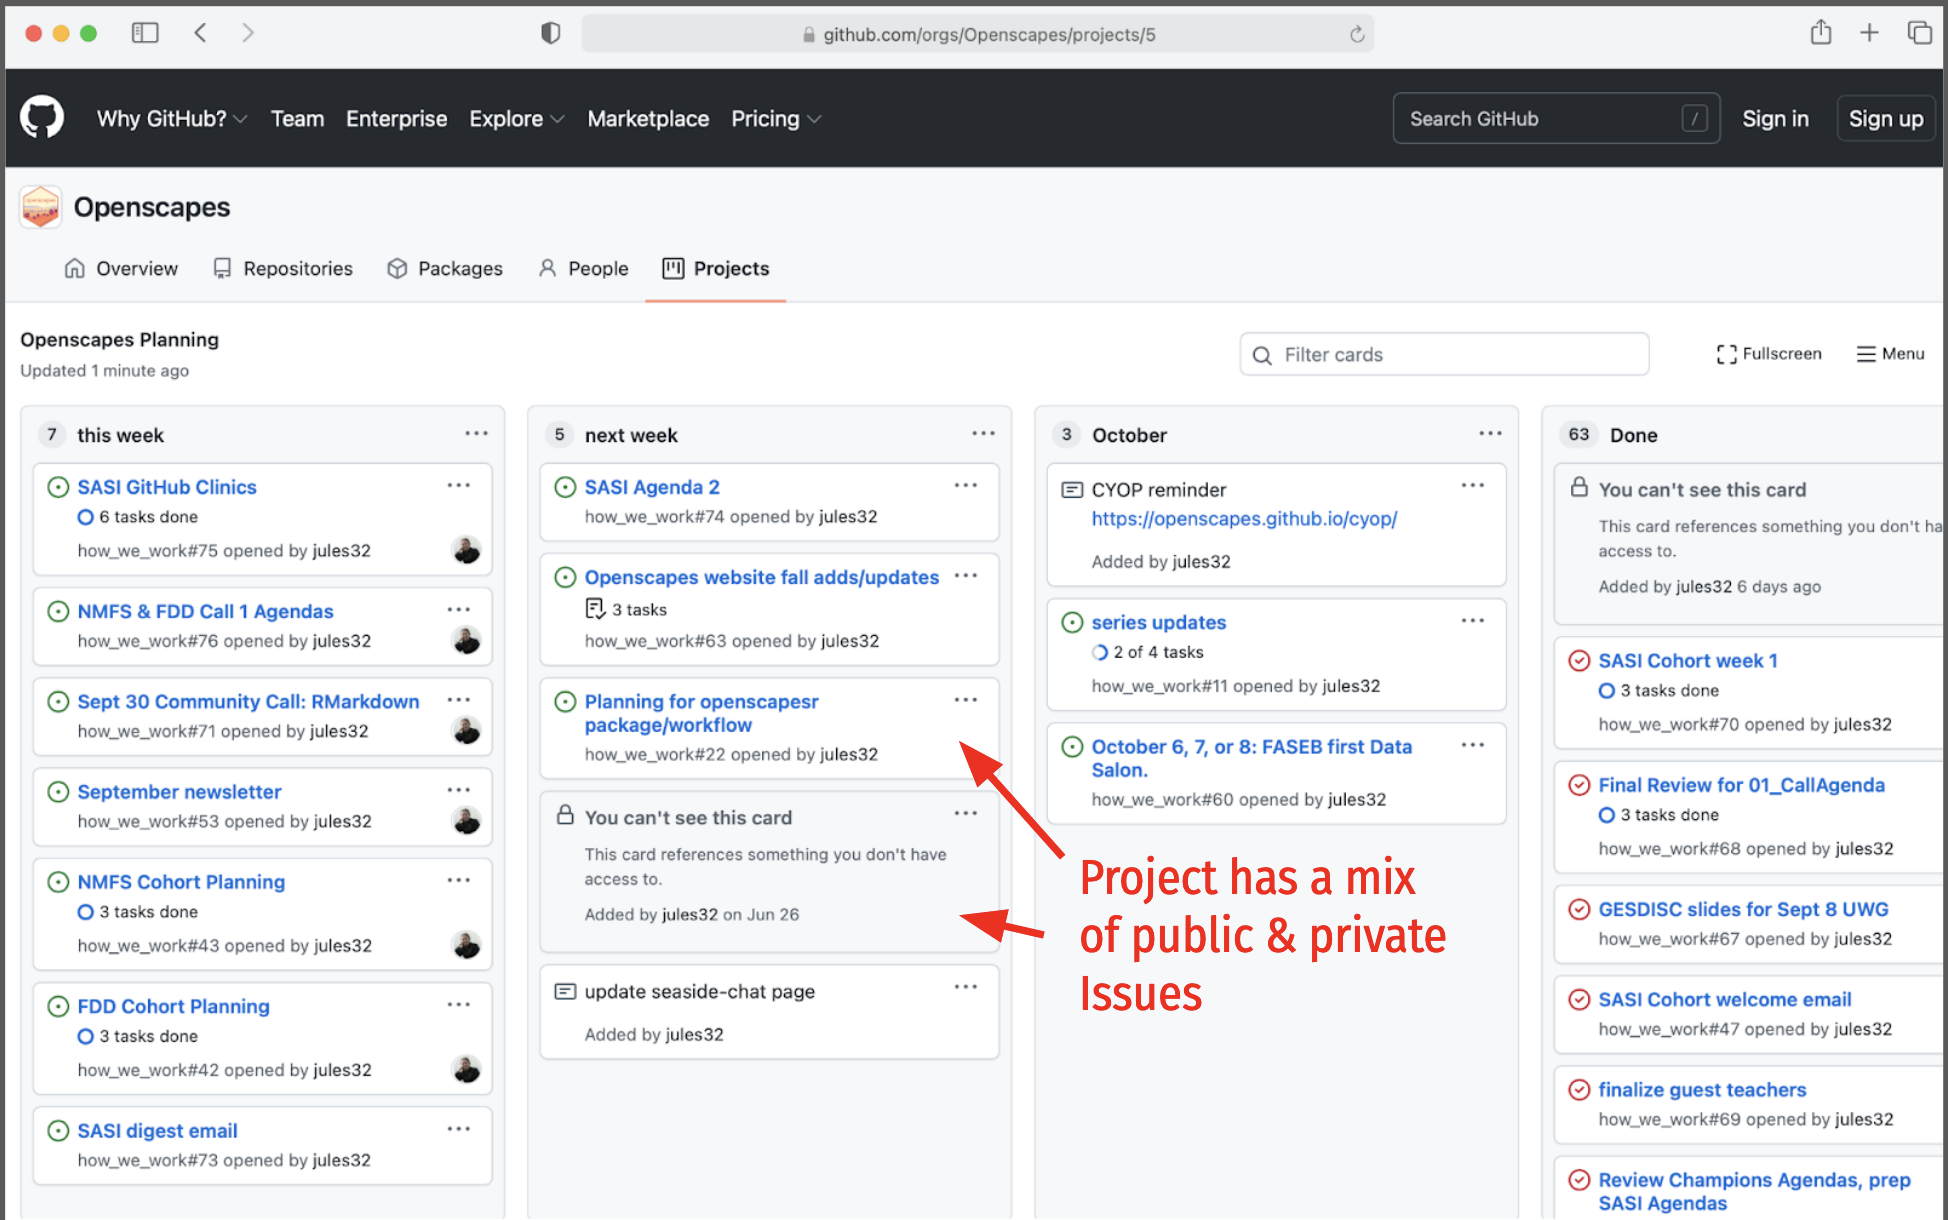Open the Pricing dropdown
The image size is (1948, 1220).
[775, 119]
